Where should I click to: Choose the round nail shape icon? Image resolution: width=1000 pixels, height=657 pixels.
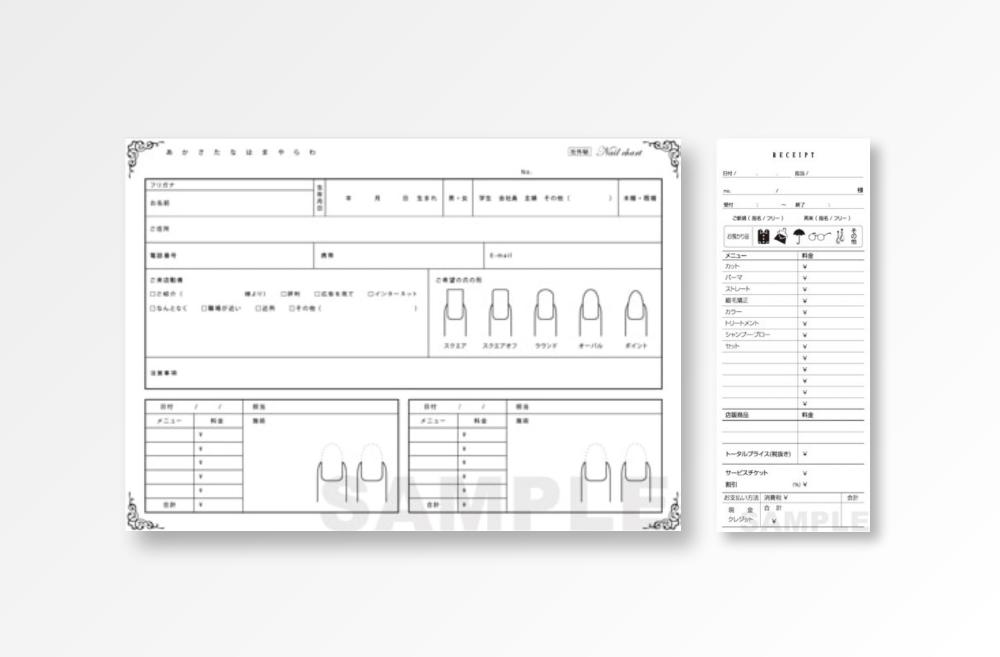click(x=544, y=313)
